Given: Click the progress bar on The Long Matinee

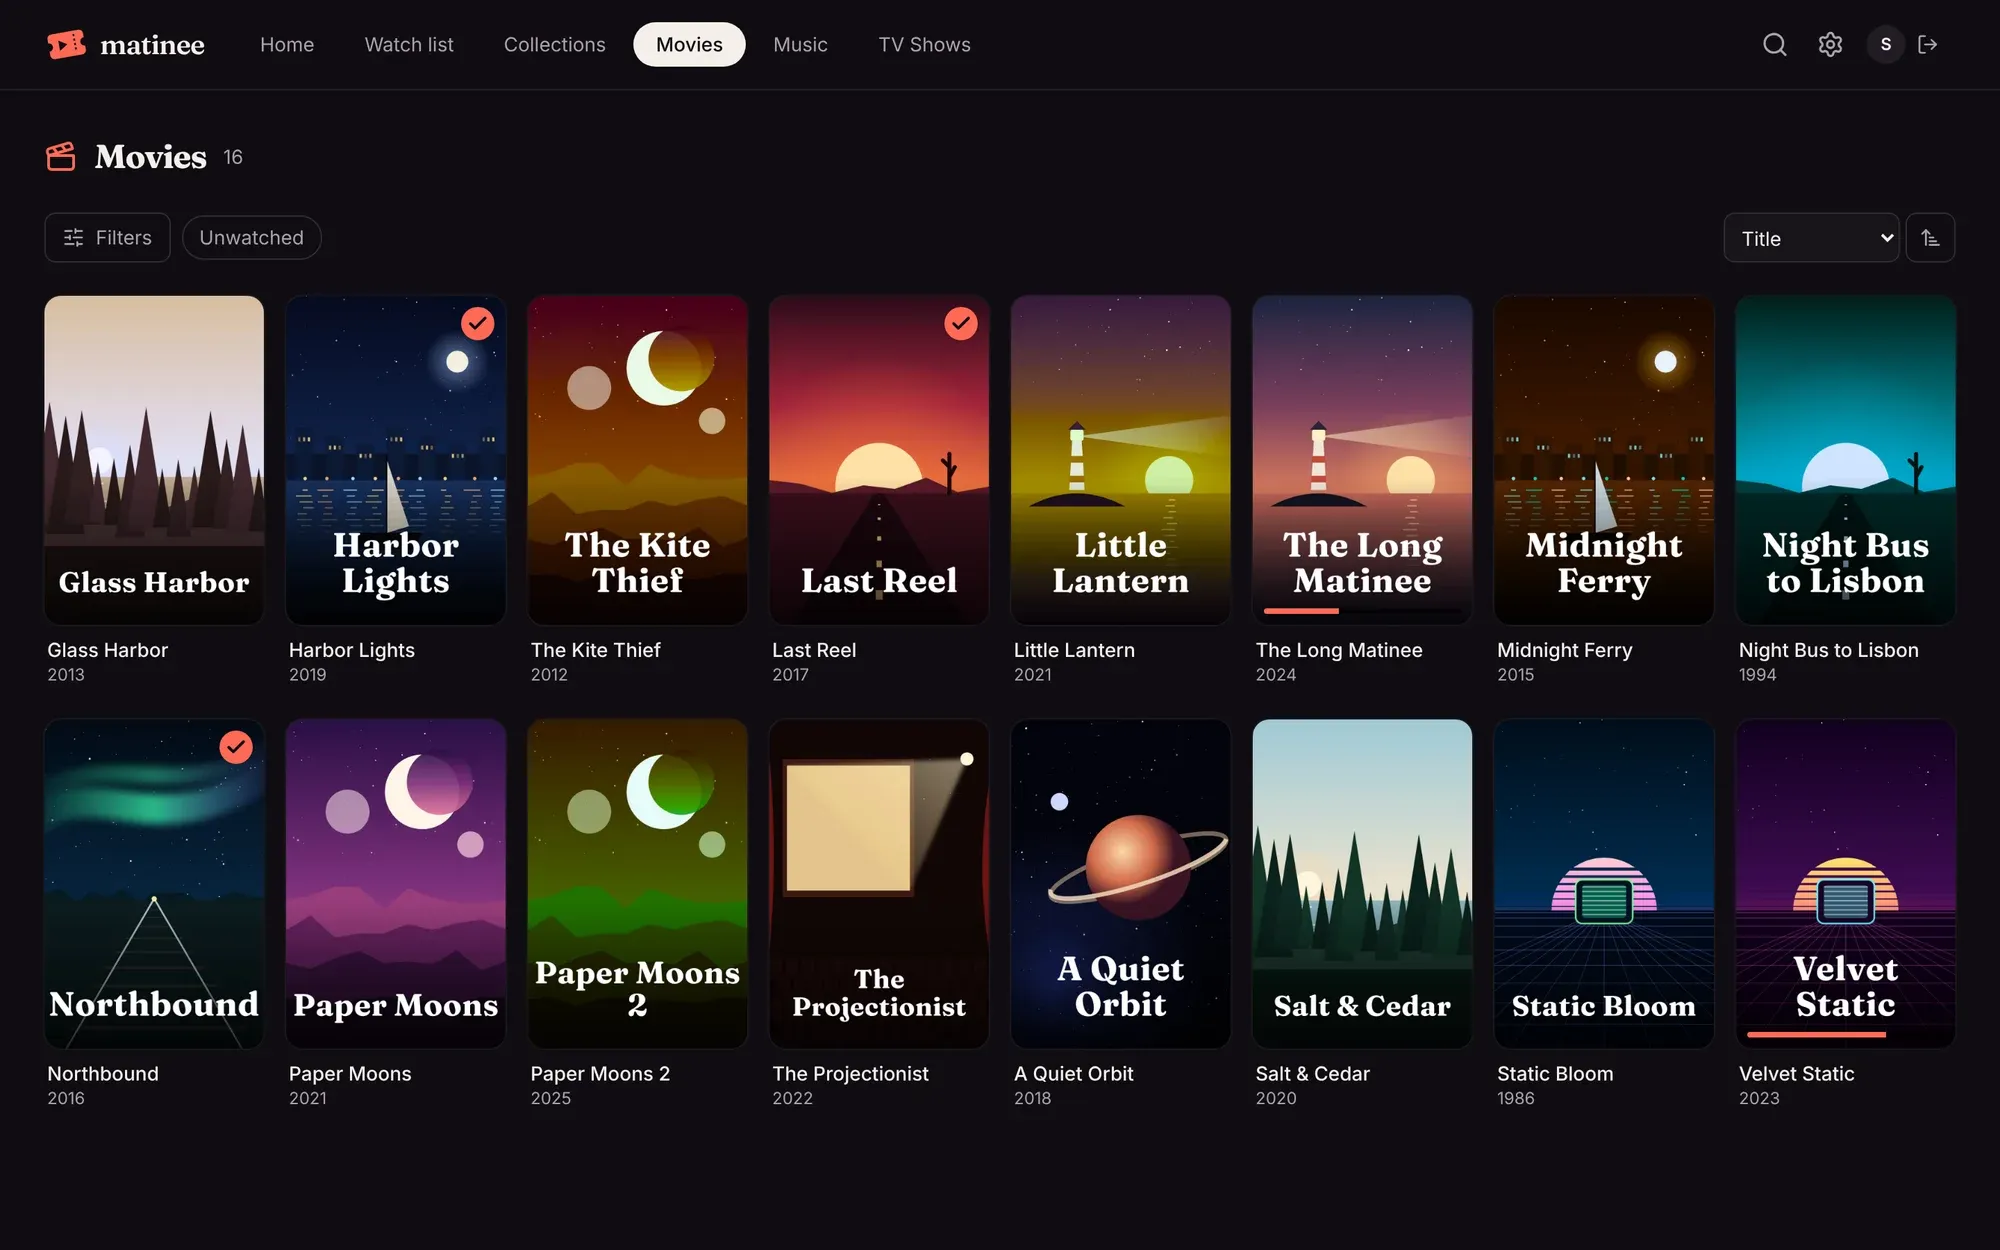Looking at the screenshot, I should (x=1362, y=610).
